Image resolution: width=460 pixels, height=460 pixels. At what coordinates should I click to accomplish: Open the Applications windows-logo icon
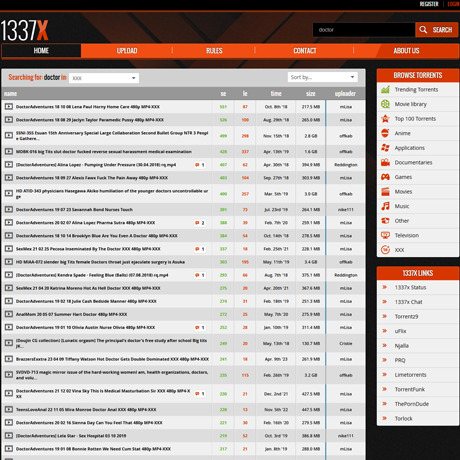click(x=385, y=148)
